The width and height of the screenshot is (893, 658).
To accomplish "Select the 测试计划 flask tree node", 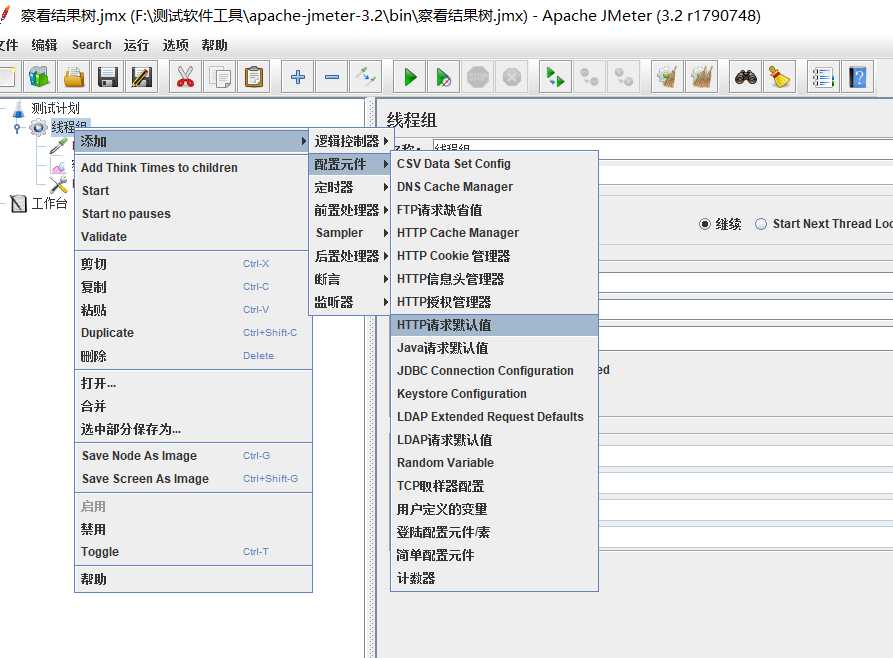I will click(x=46, y=108).
